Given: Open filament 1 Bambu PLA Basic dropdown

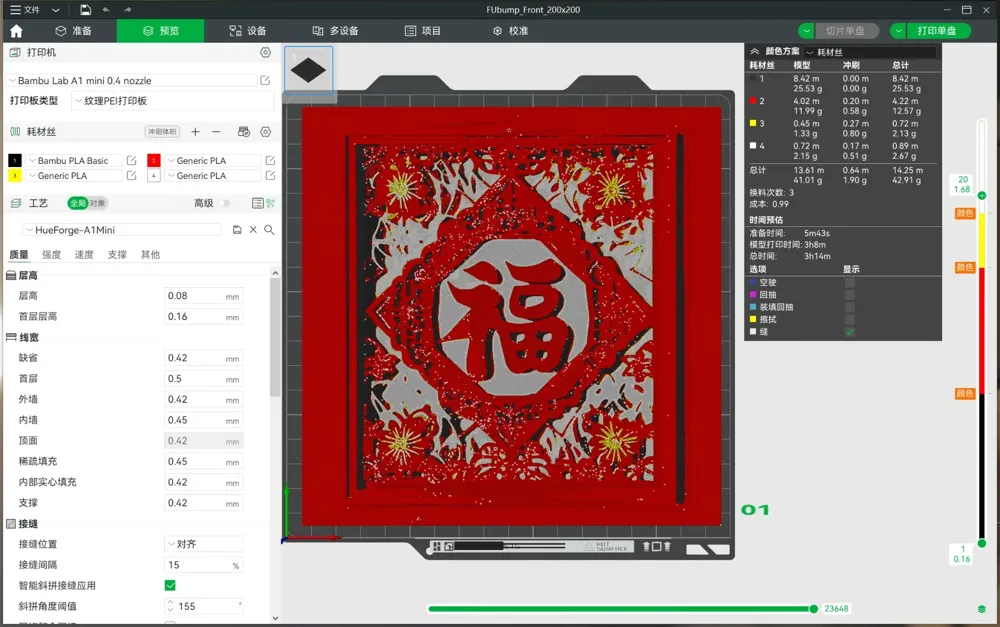Looking at the screenshot, I should pos(73,161).
